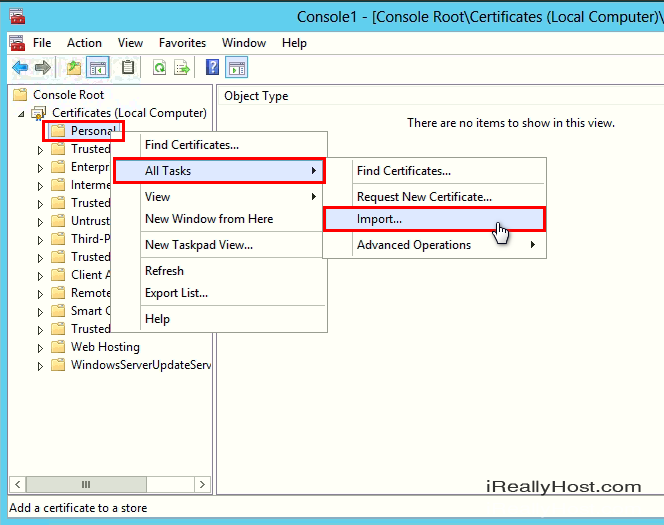664x525 pixels.
Task: Click the Third-P... row folder icon
Action: (x=58, y=239)
